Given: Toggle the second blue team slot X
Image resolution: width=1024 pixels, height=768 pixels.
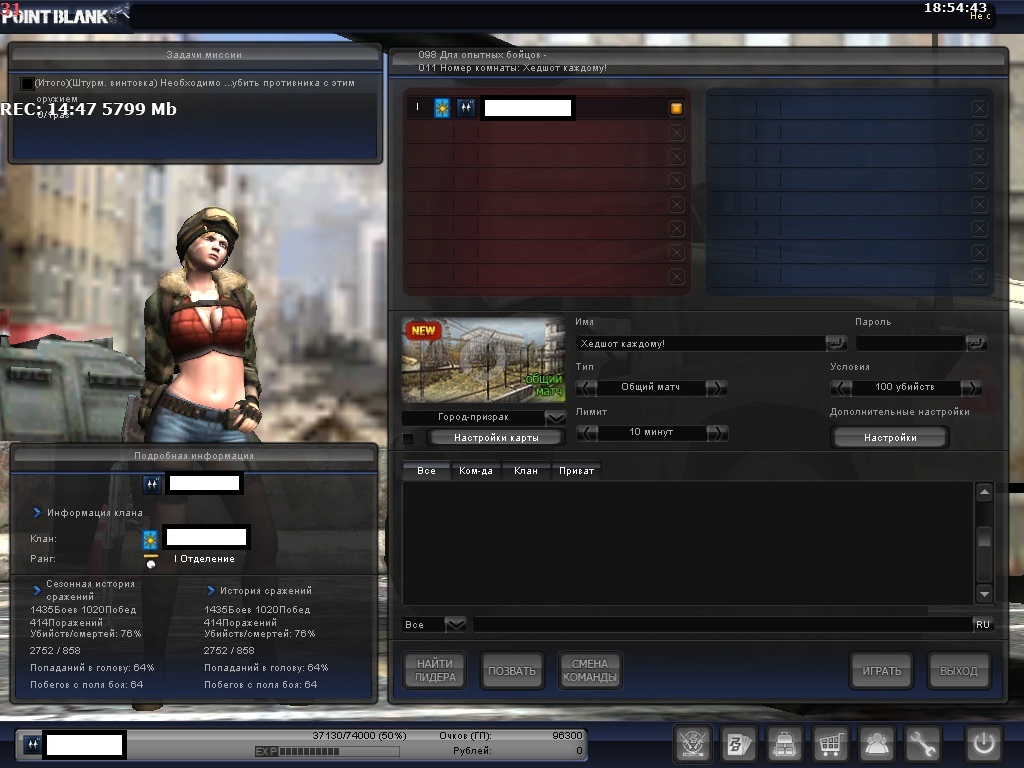Looking at the screenshot, I should [x=979, y=133].
